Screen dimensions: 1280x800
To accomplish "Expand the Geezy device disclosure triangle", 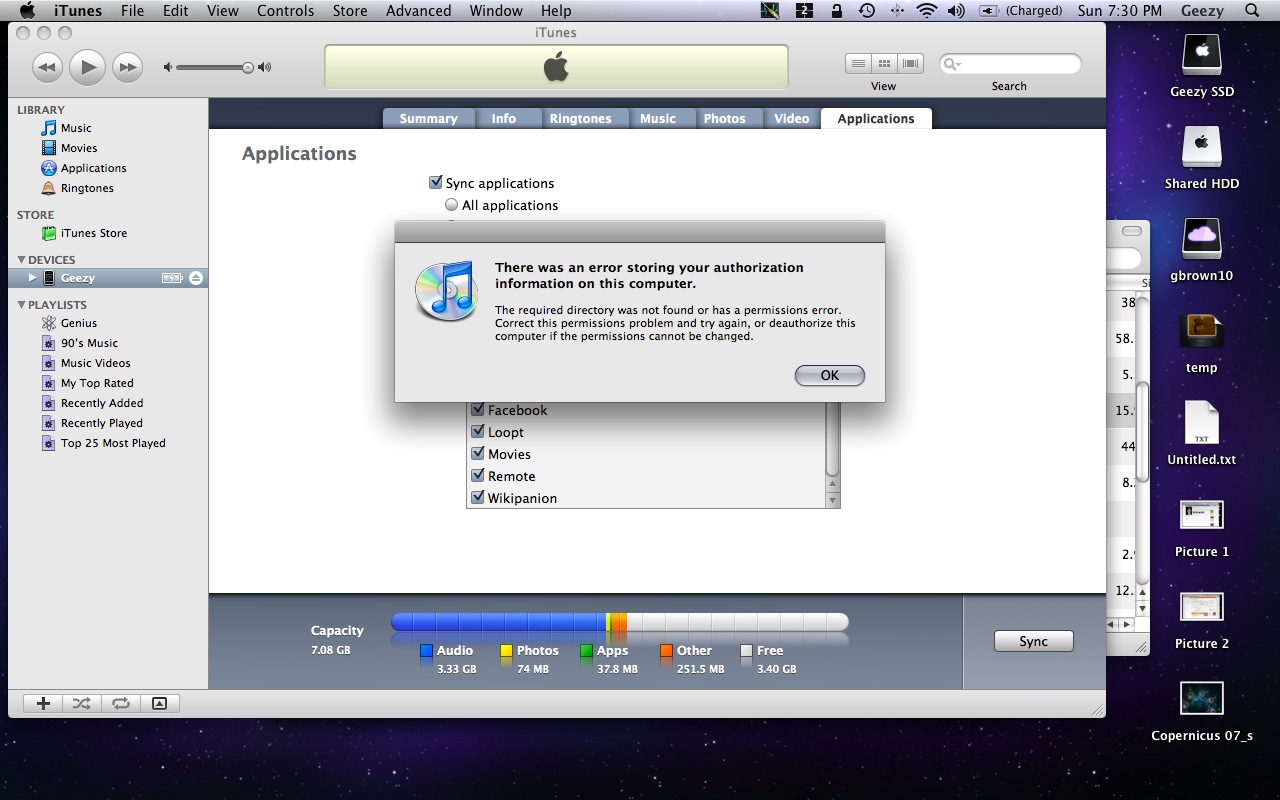I will [x=32, y=277].
